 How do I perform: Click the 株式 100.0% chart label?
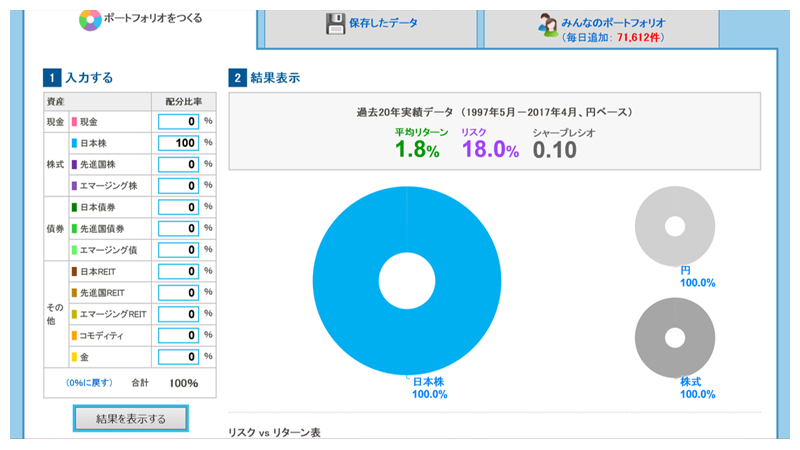pyautogui.click(x=697, y=388)
